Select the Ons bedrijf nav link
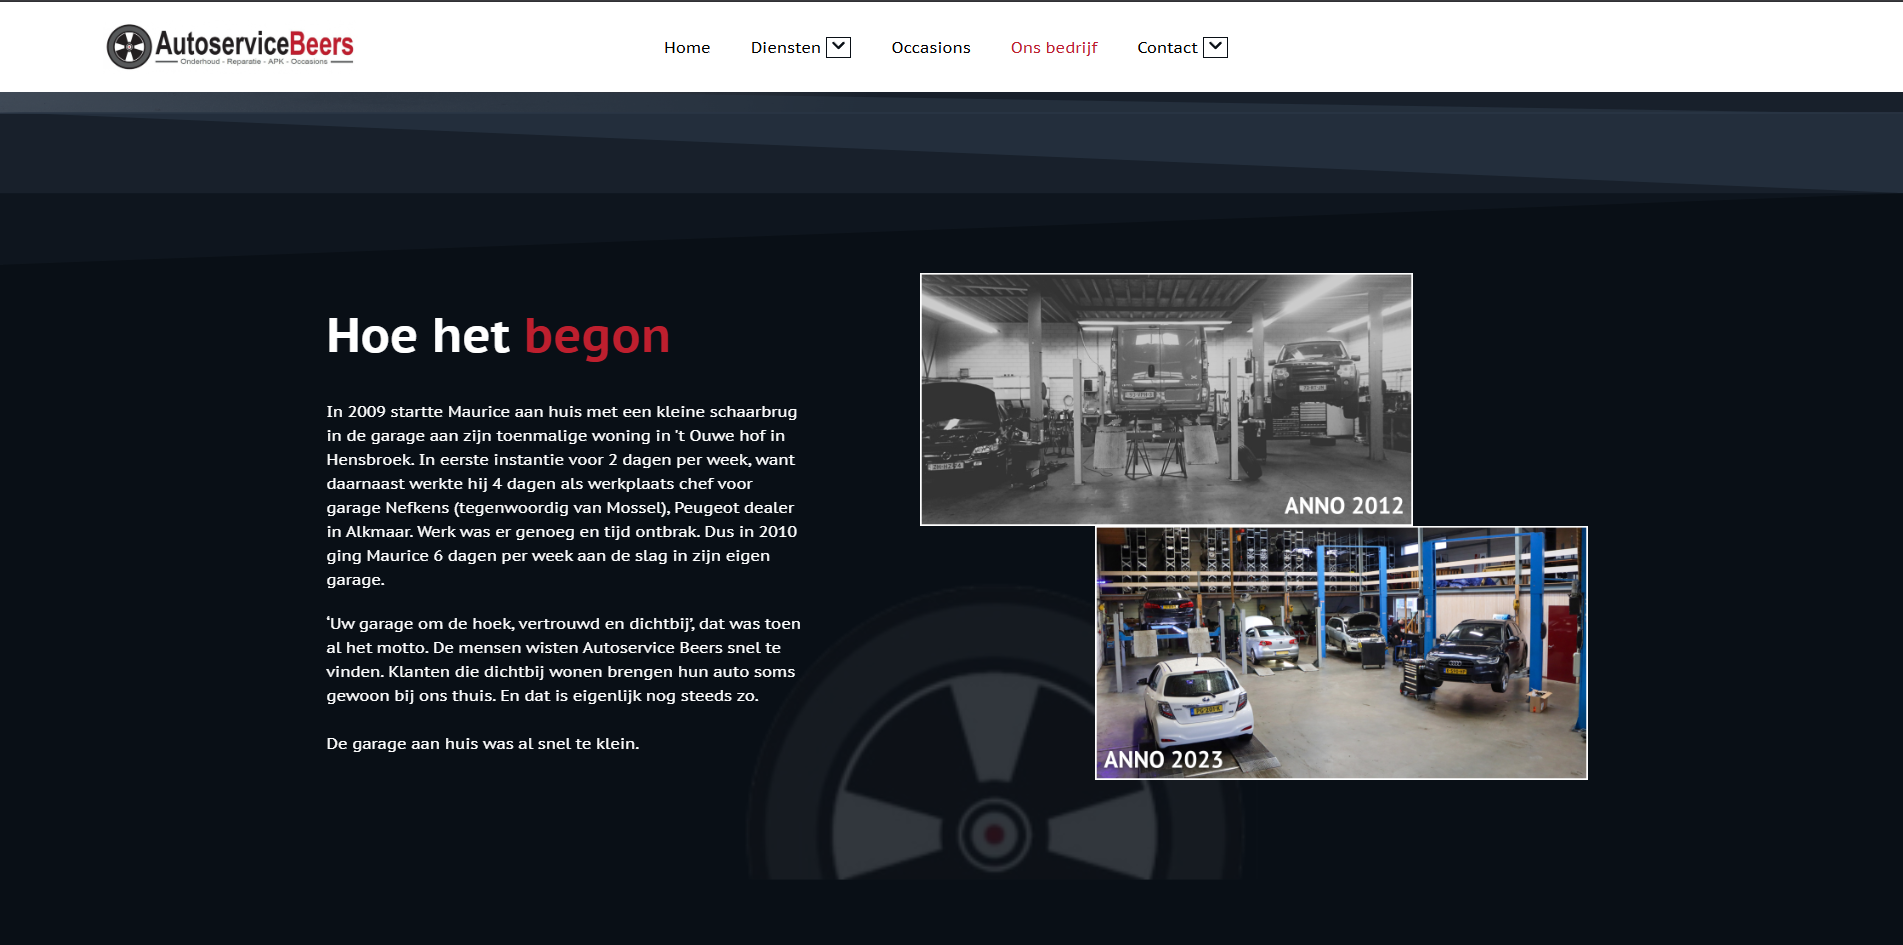 click(x=1054, y=47)
